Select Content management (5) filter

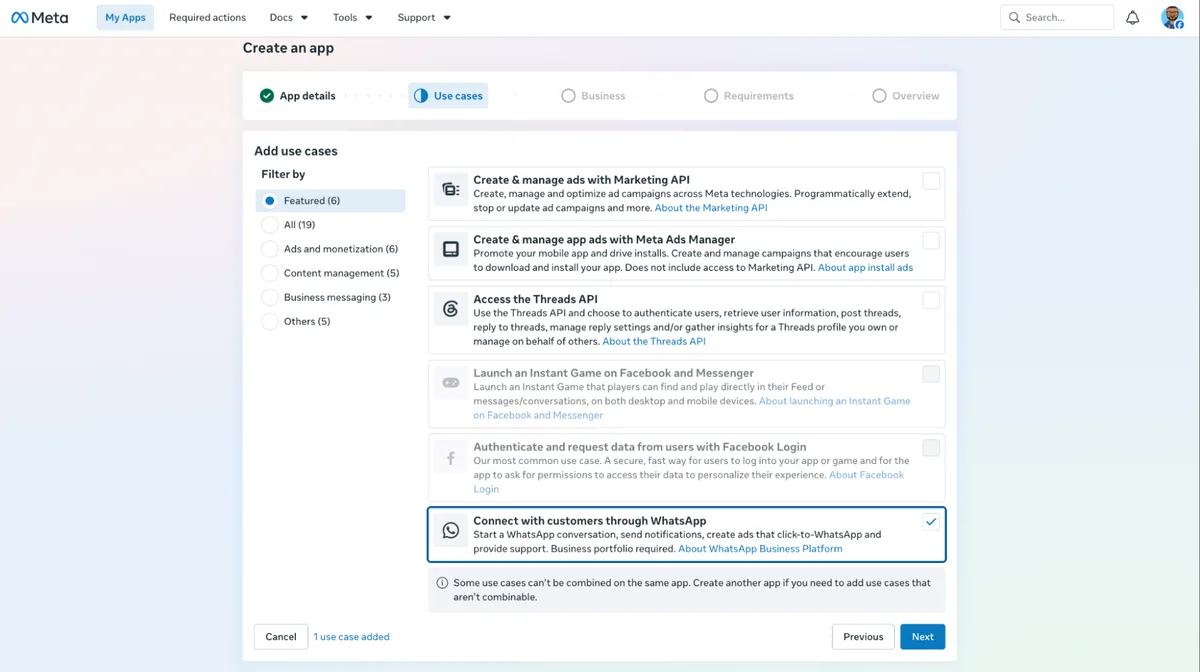pyautogui.click(x=331, y=273)
